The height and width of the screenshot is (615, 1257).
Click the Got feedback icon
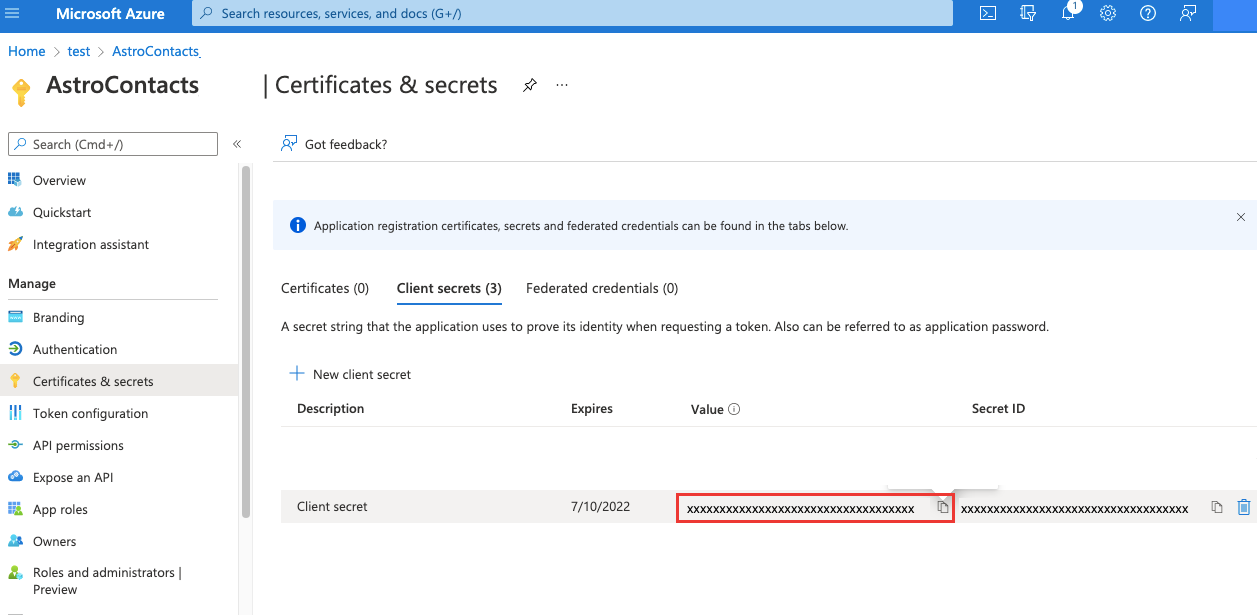click(x=289, y=144)
